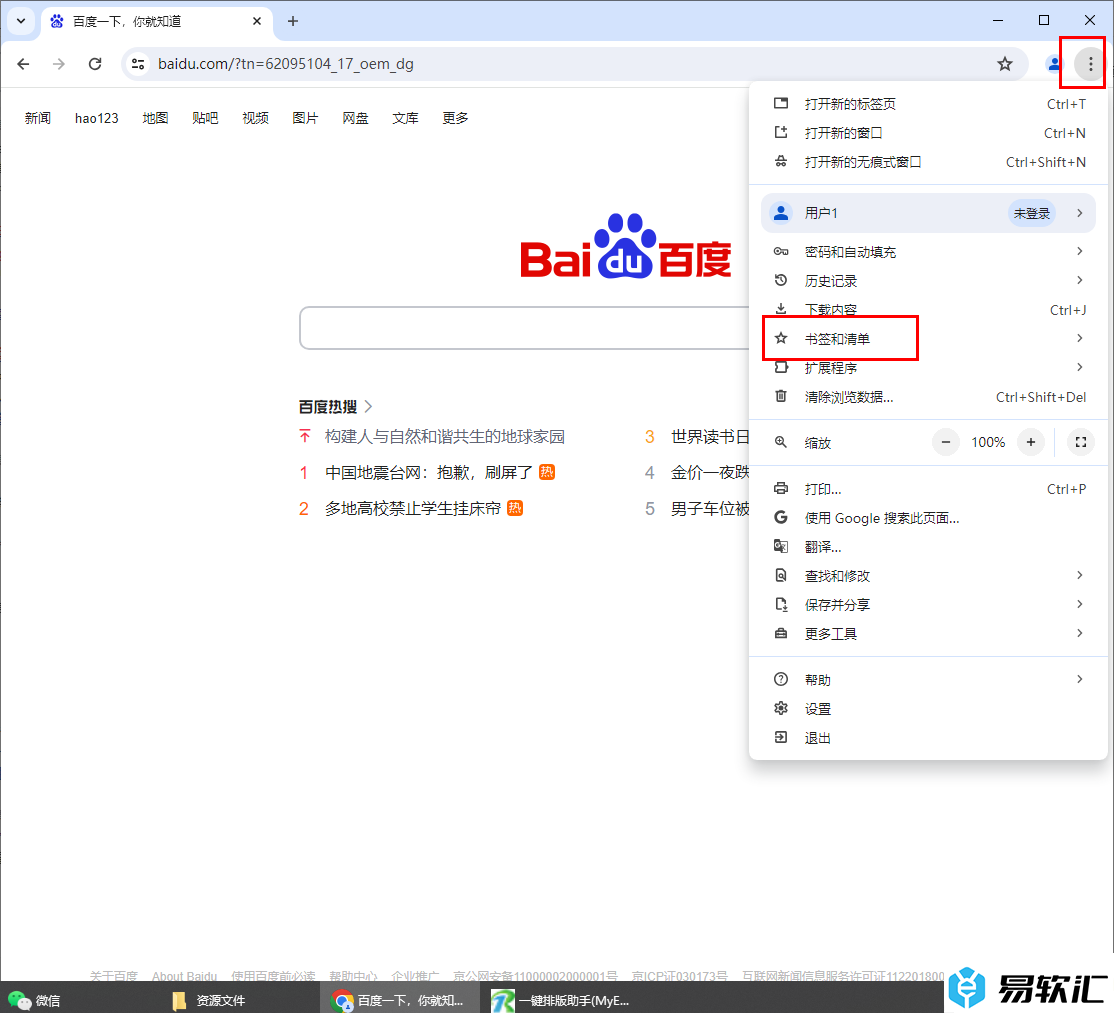1114x1013 pixels.
Task: Expand 密码和自动填充 submenu
Action: tap(928, 251)
